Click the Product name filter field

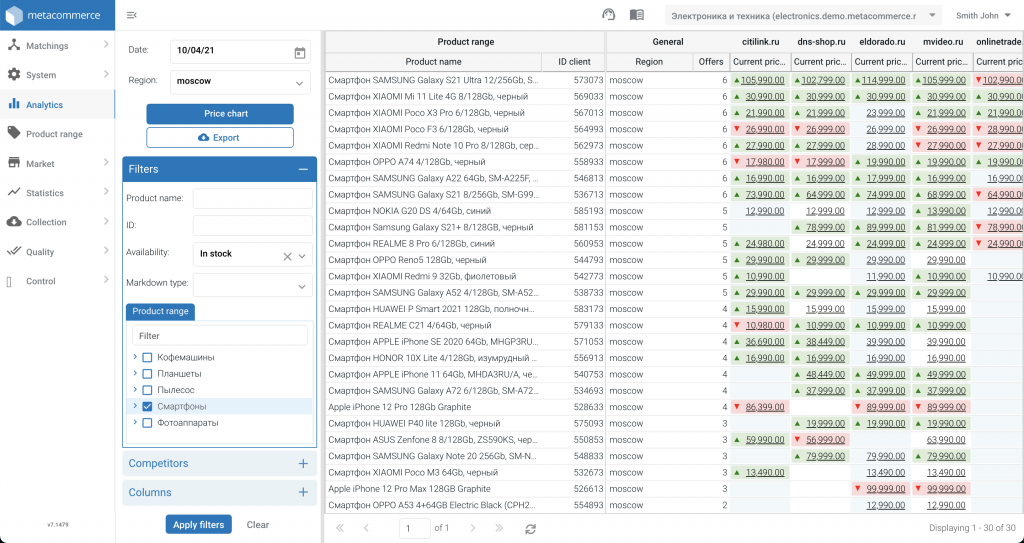tap(253, 199)
